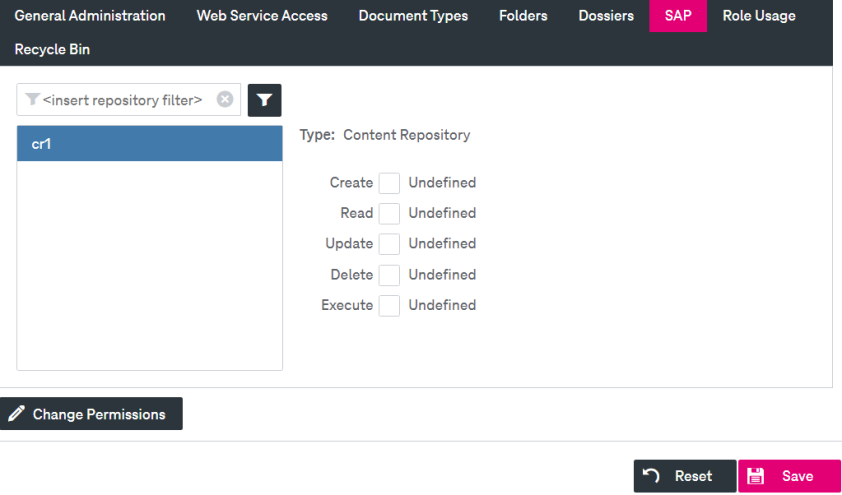Select the cr1 repository in the list
The image size is (842, 495).
(x=150, y=144)
